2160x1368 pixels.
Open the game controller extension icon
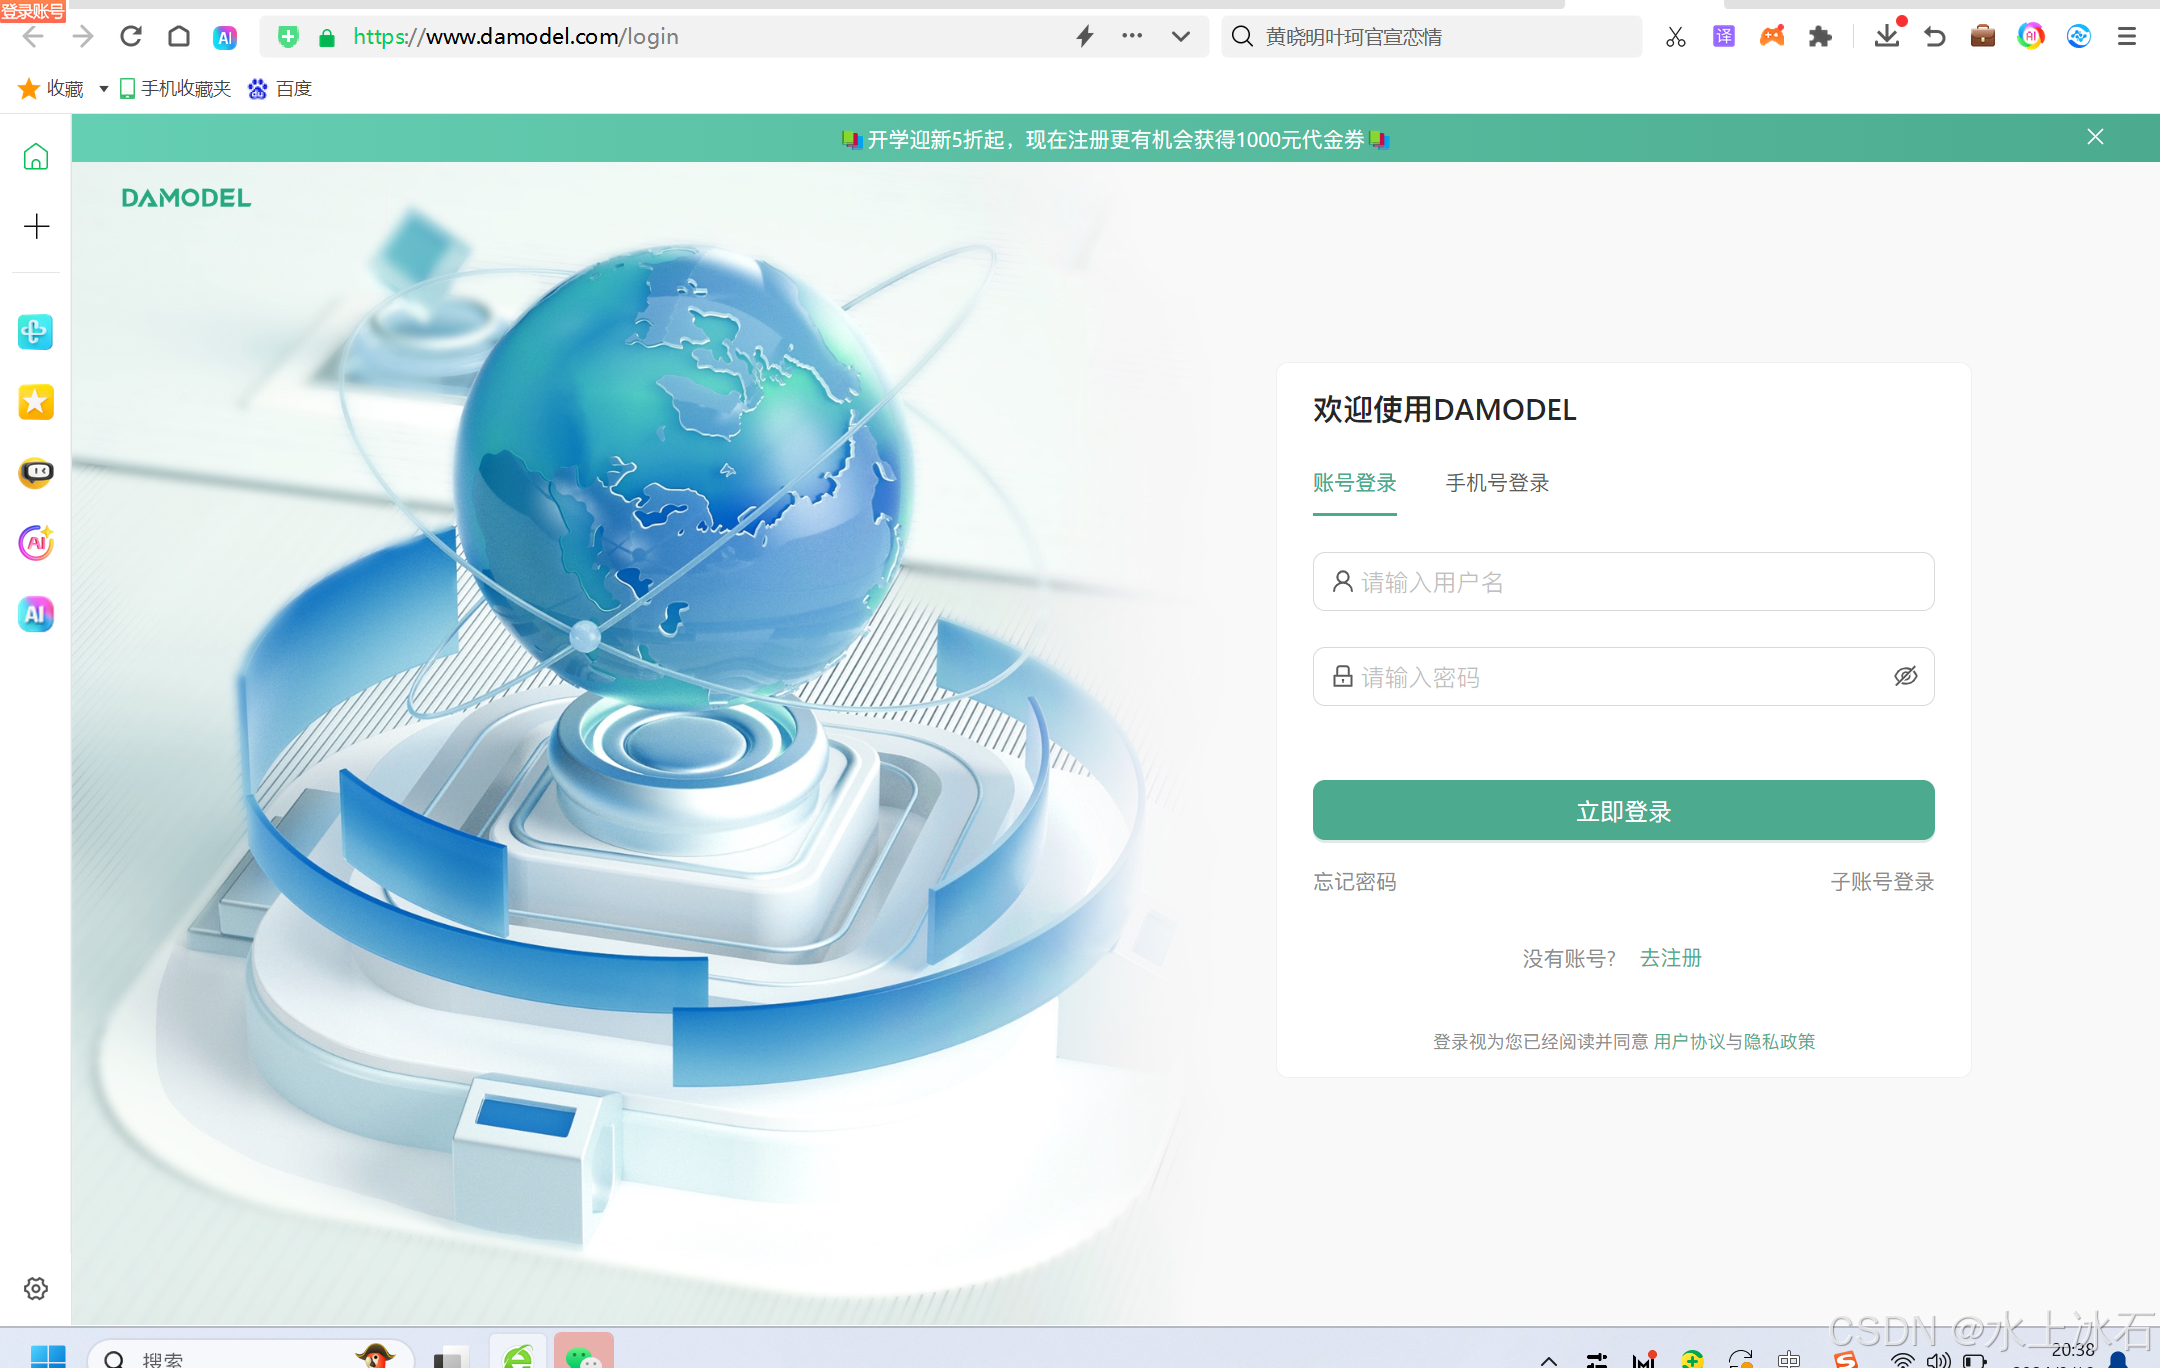(1772, 37)
